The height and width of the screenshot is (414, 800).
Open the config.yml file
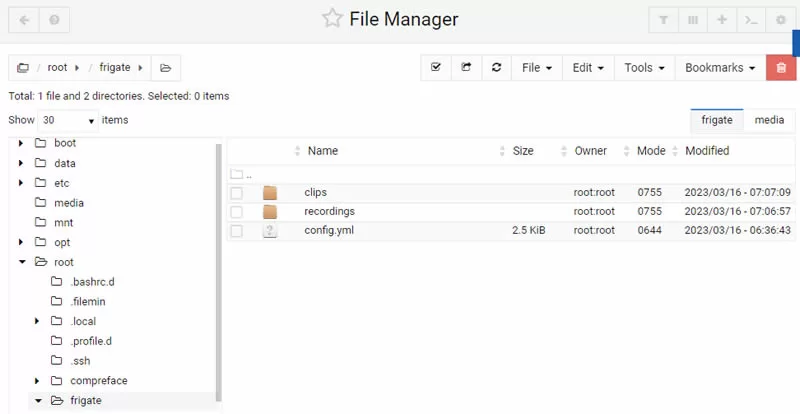point(329,230)
